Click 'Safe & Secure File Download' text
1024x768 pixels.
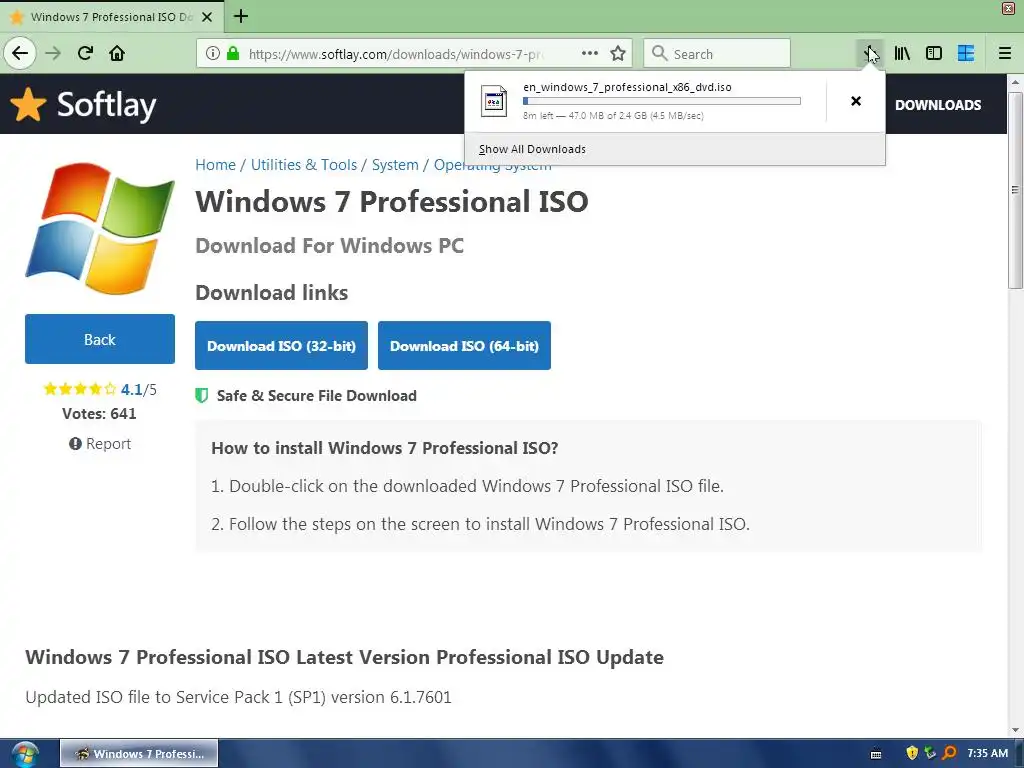(x=317, y=396)
